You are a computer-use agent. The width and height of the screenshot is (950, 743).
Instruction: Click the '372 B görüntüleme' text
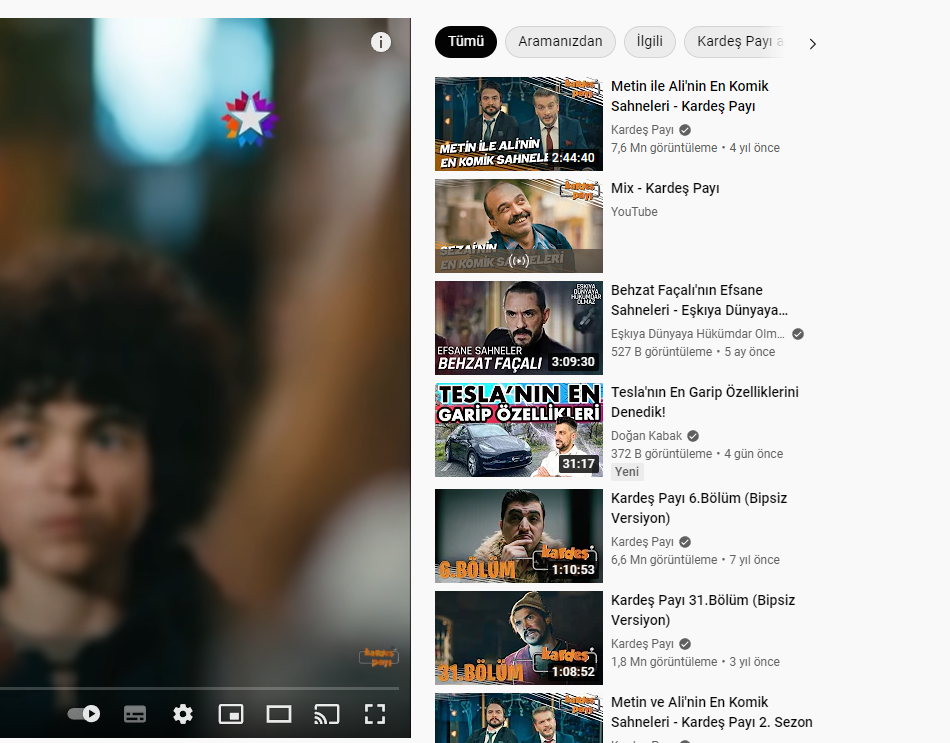[x=662, y=454]
